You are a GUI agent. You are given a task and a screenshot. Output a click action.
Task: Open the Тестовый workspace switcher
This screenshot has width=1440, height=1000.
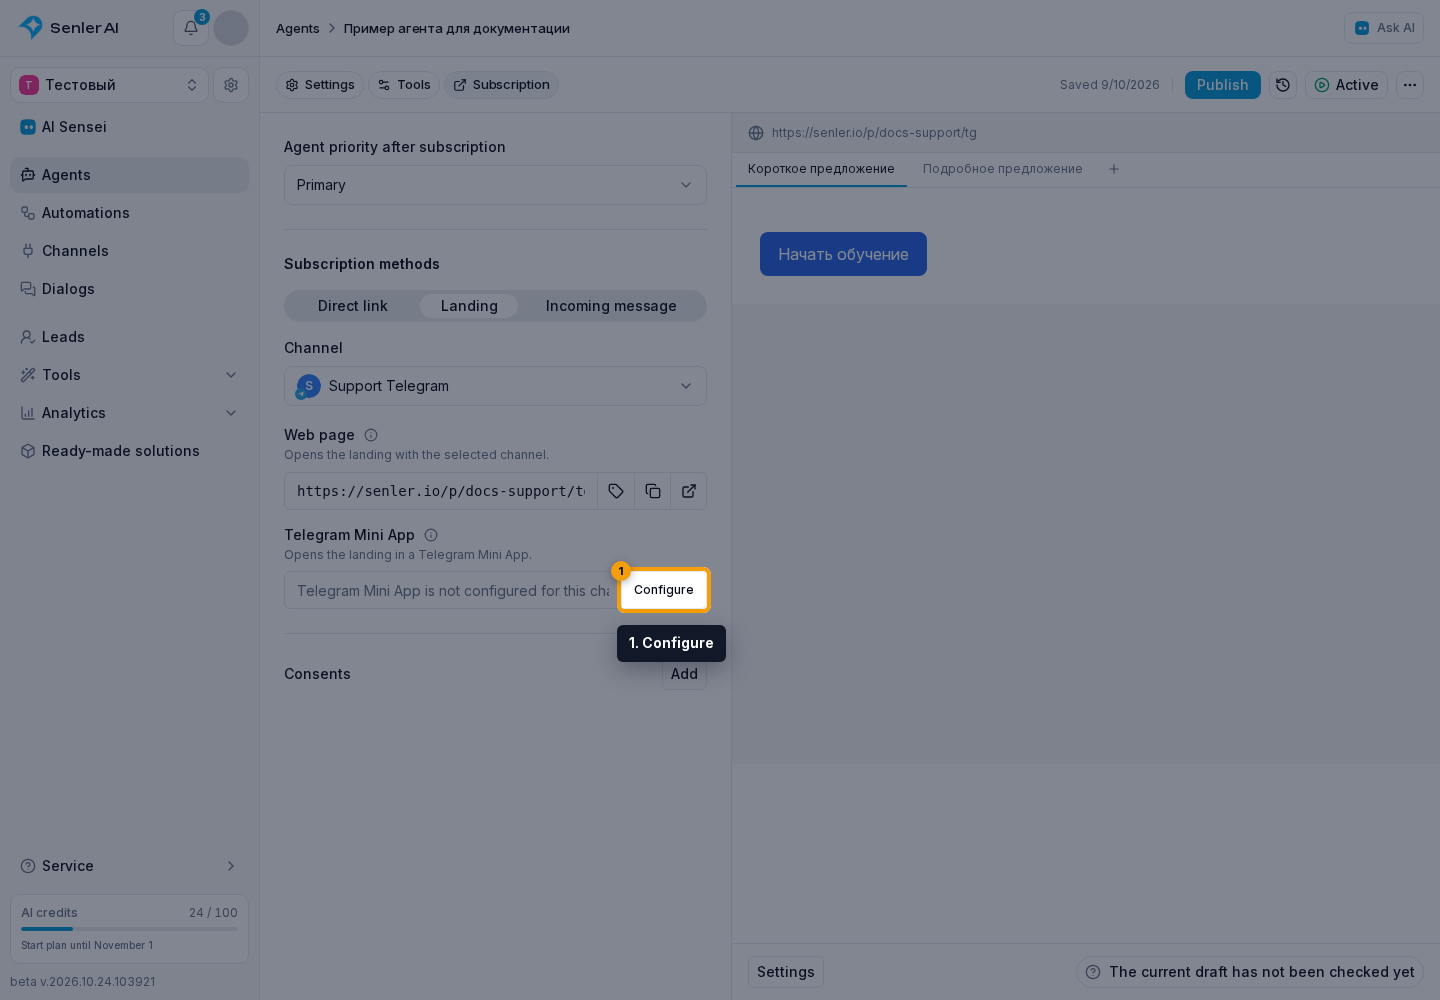110,85
